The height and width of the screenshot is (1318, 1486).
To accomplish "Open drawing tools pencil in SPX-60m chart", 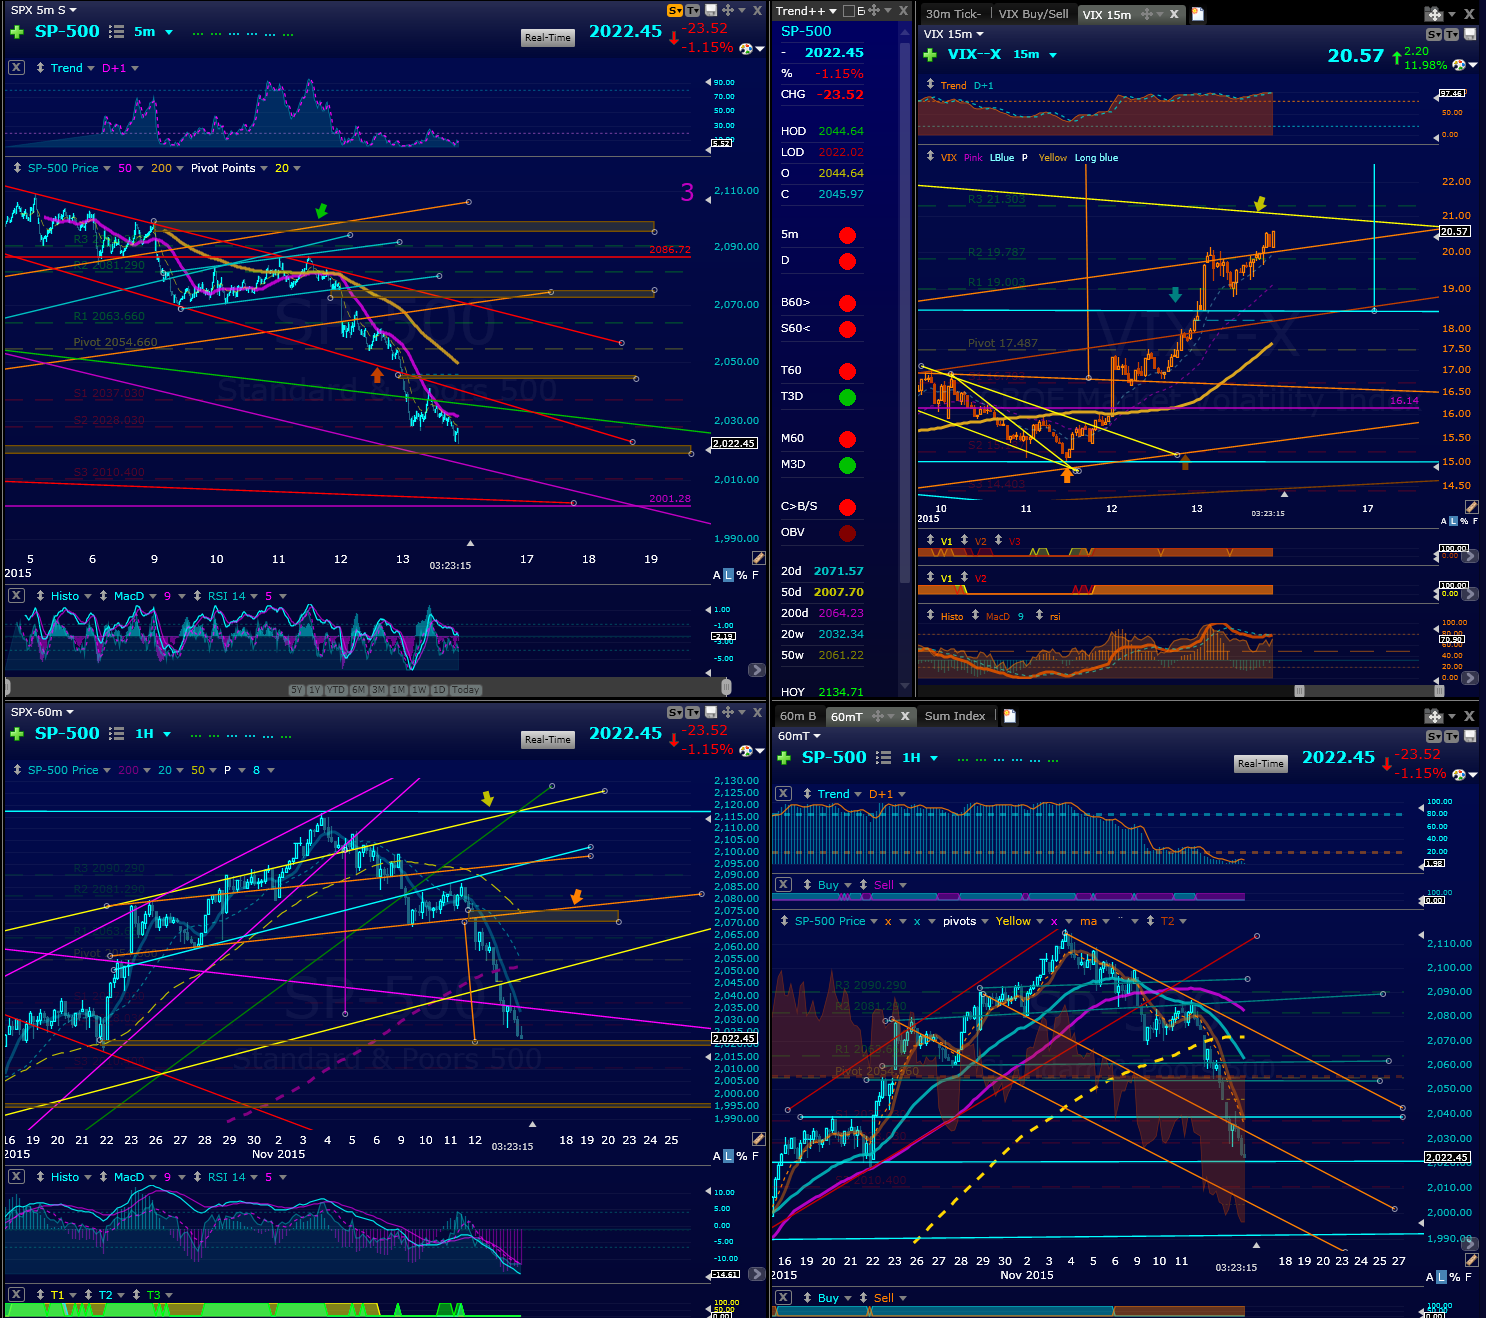I will 758,1139.
